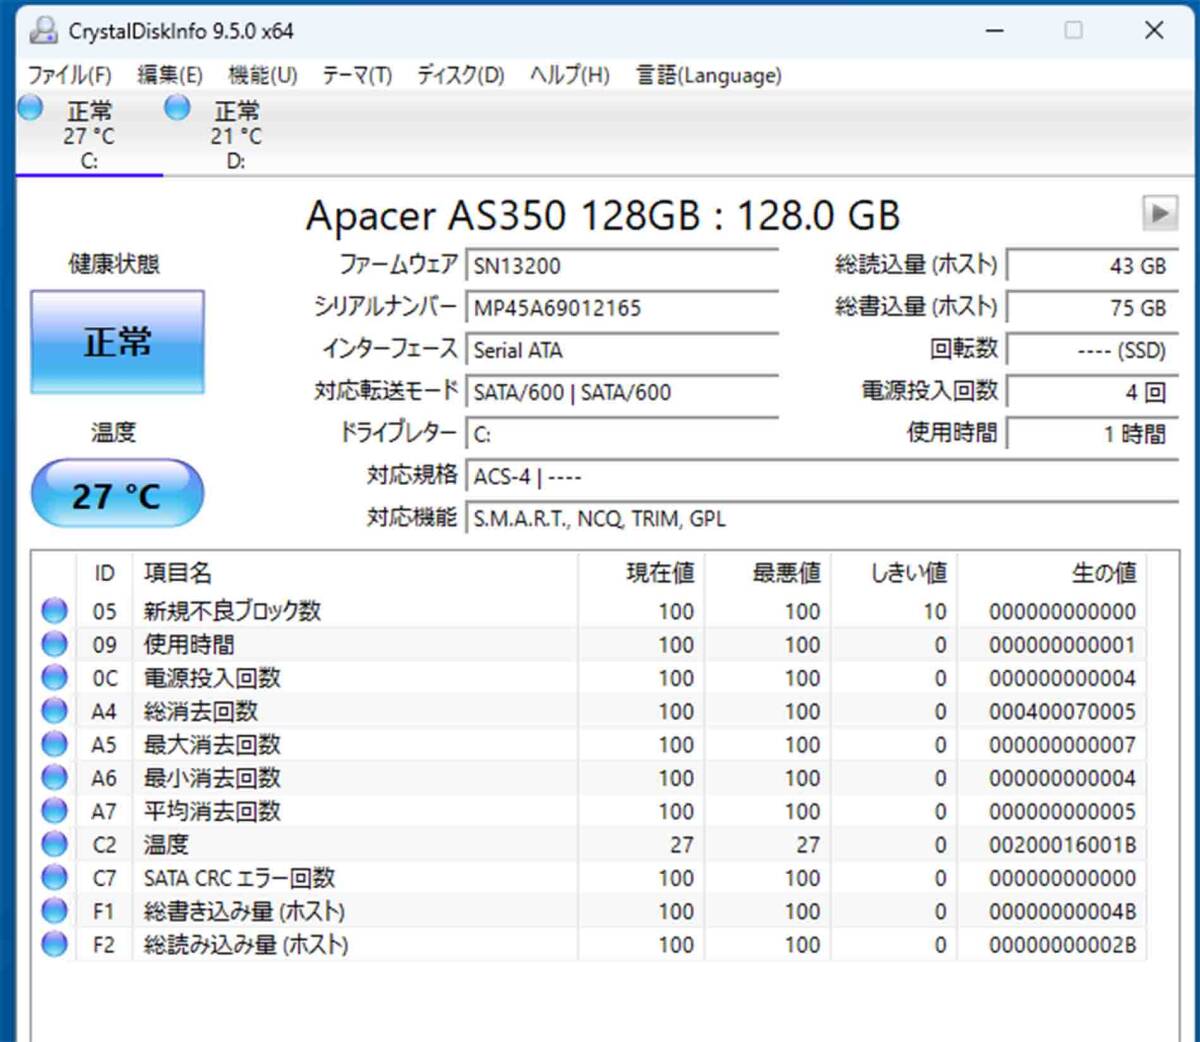This screenshot has width=1200, height=1042.
Task: Click the status orb for row C2
Action: [x=54, y=844]
